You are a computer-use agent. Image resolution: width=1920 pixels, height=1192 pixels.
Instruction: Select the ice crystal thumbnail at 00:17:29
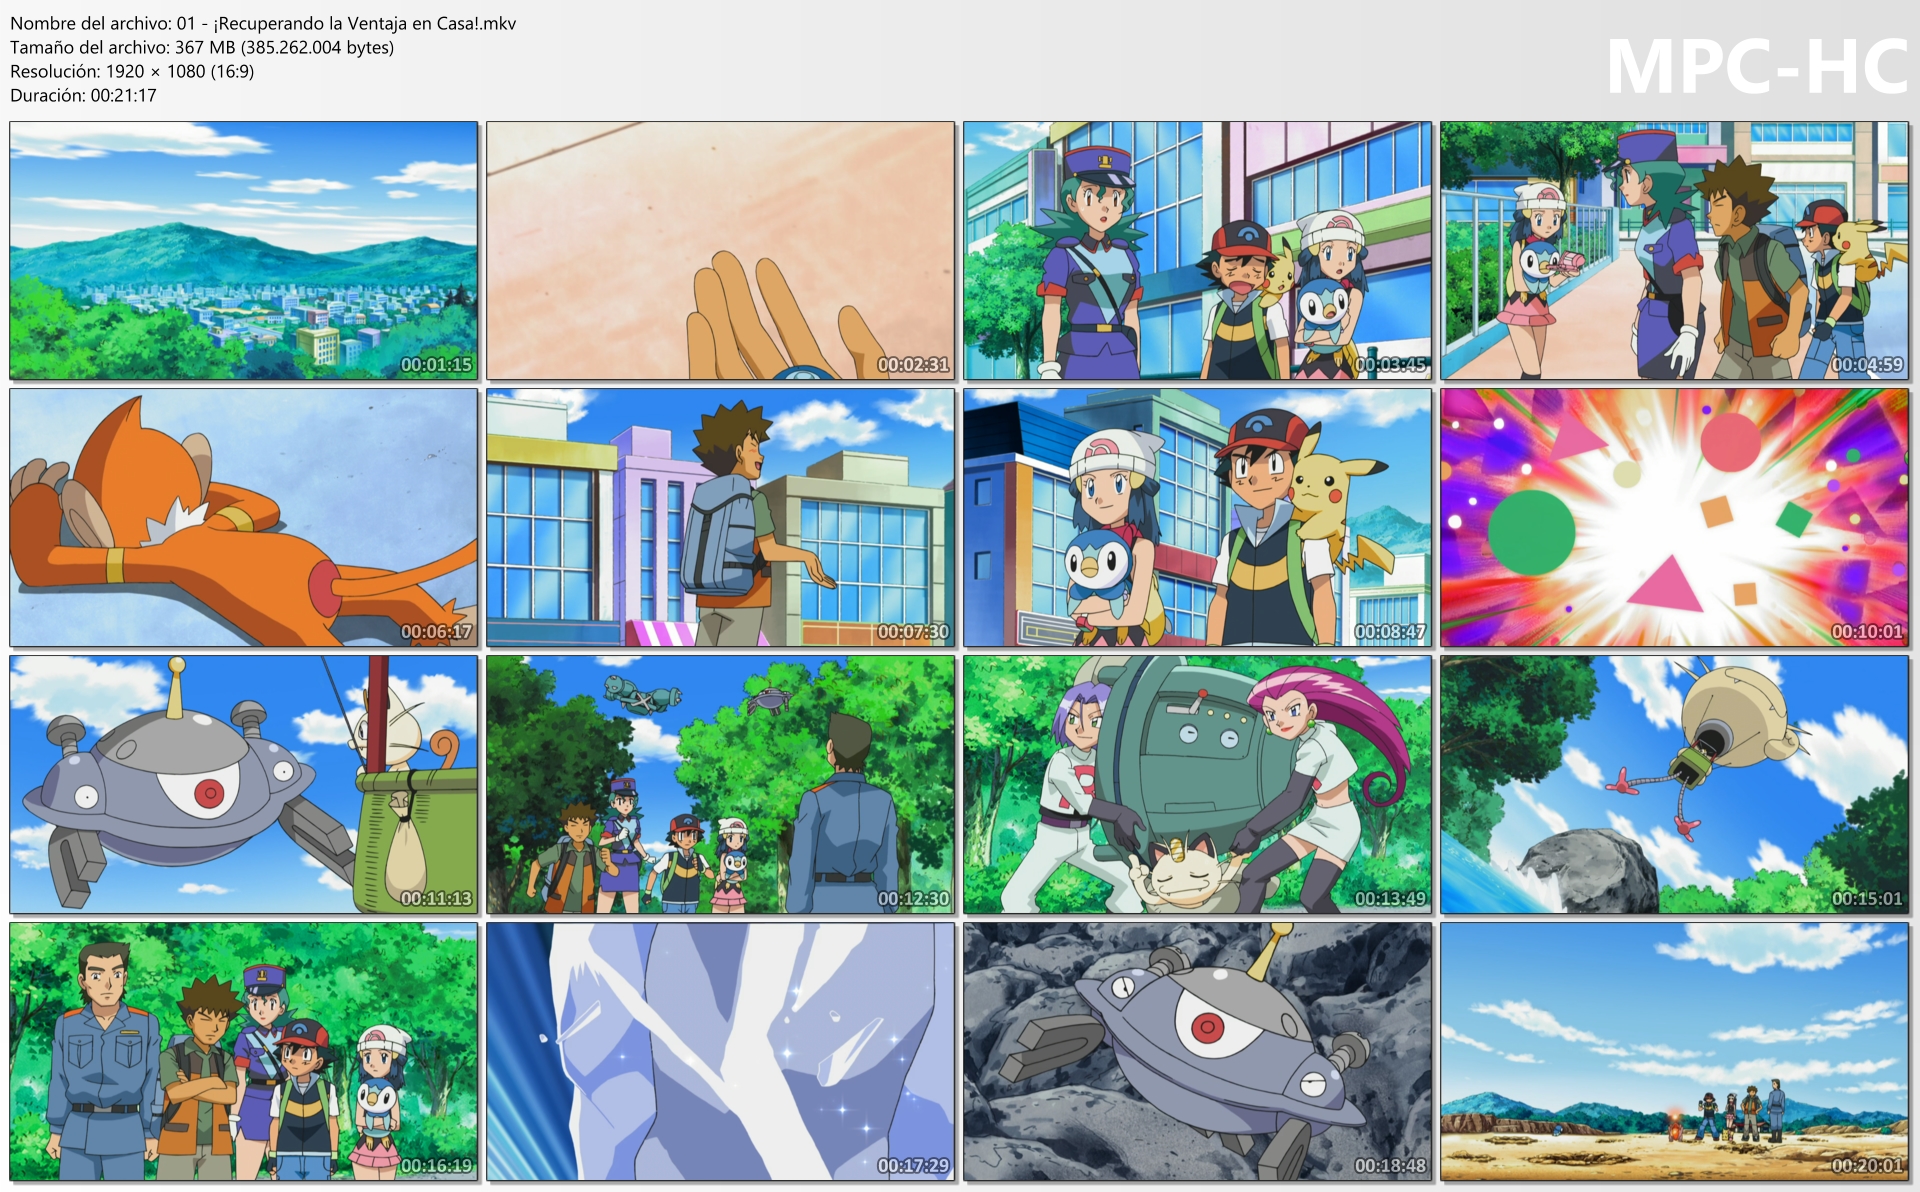point(720,1051)
